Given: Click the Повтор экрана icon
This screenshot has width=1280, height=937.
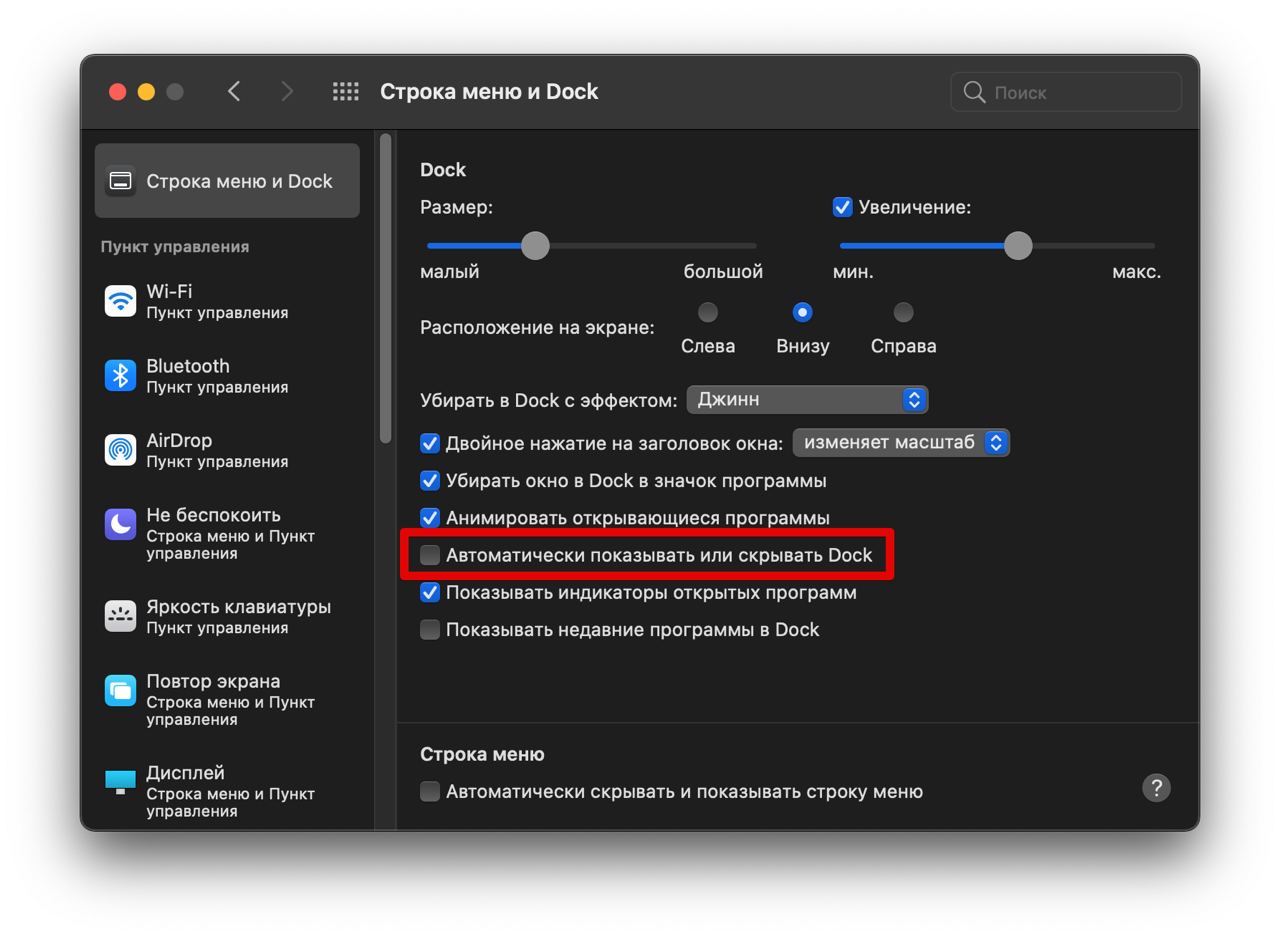Looking at the screenshot, I should 120,690.
